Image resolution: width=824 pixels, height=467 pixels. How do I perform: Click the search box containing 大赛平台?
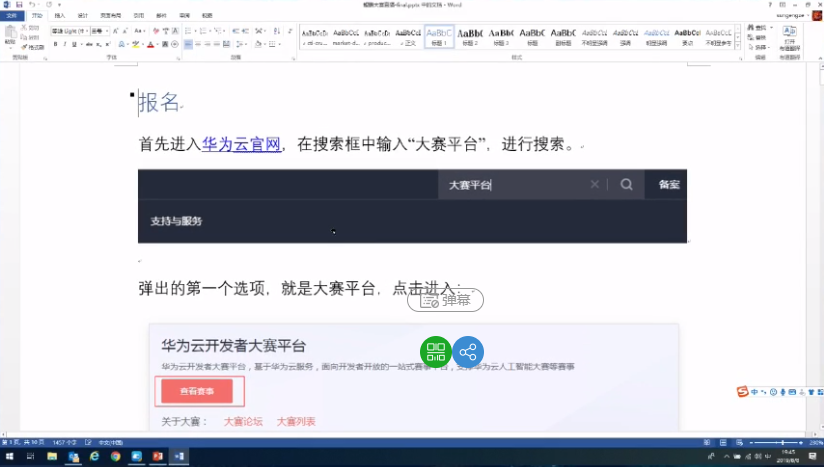click(541, 184)
